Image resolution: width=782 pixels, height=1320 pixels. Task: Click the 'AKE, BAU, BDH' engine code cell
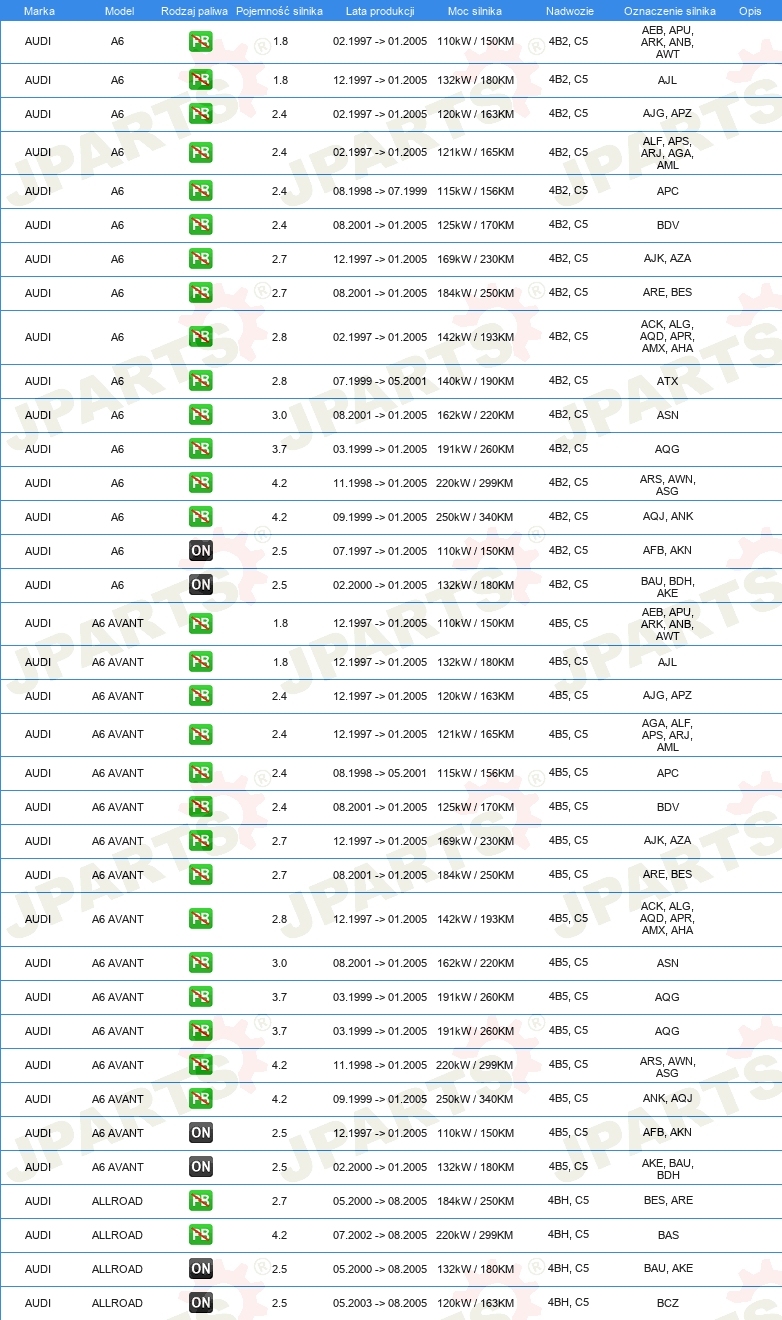668,1169
